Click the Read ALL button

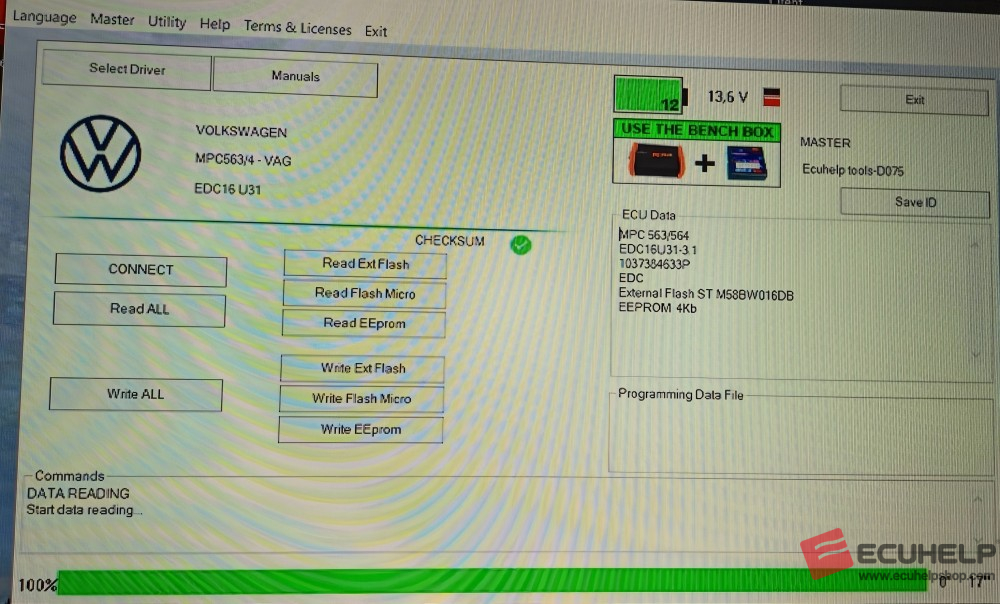click(x=139, y=309)
